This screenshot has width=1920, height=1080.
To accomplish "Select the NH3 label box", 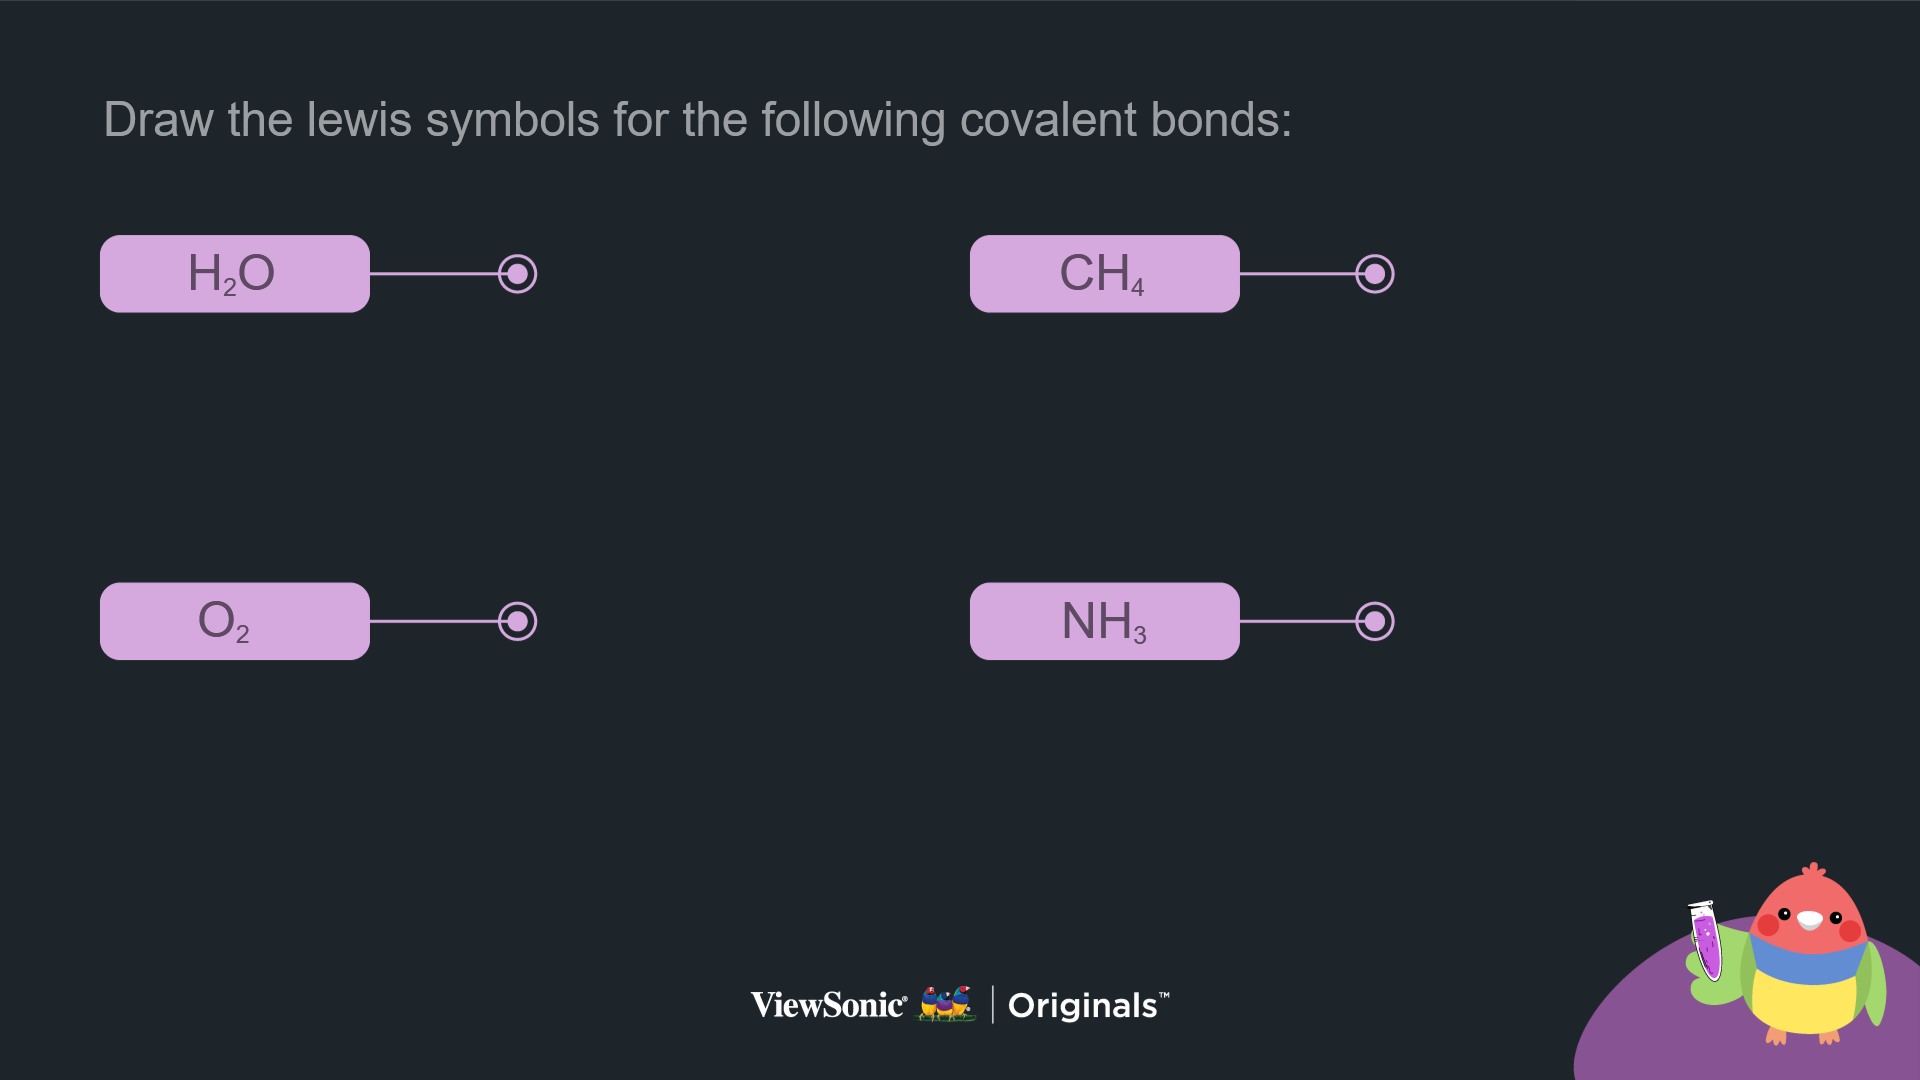I will point(1104,621).
